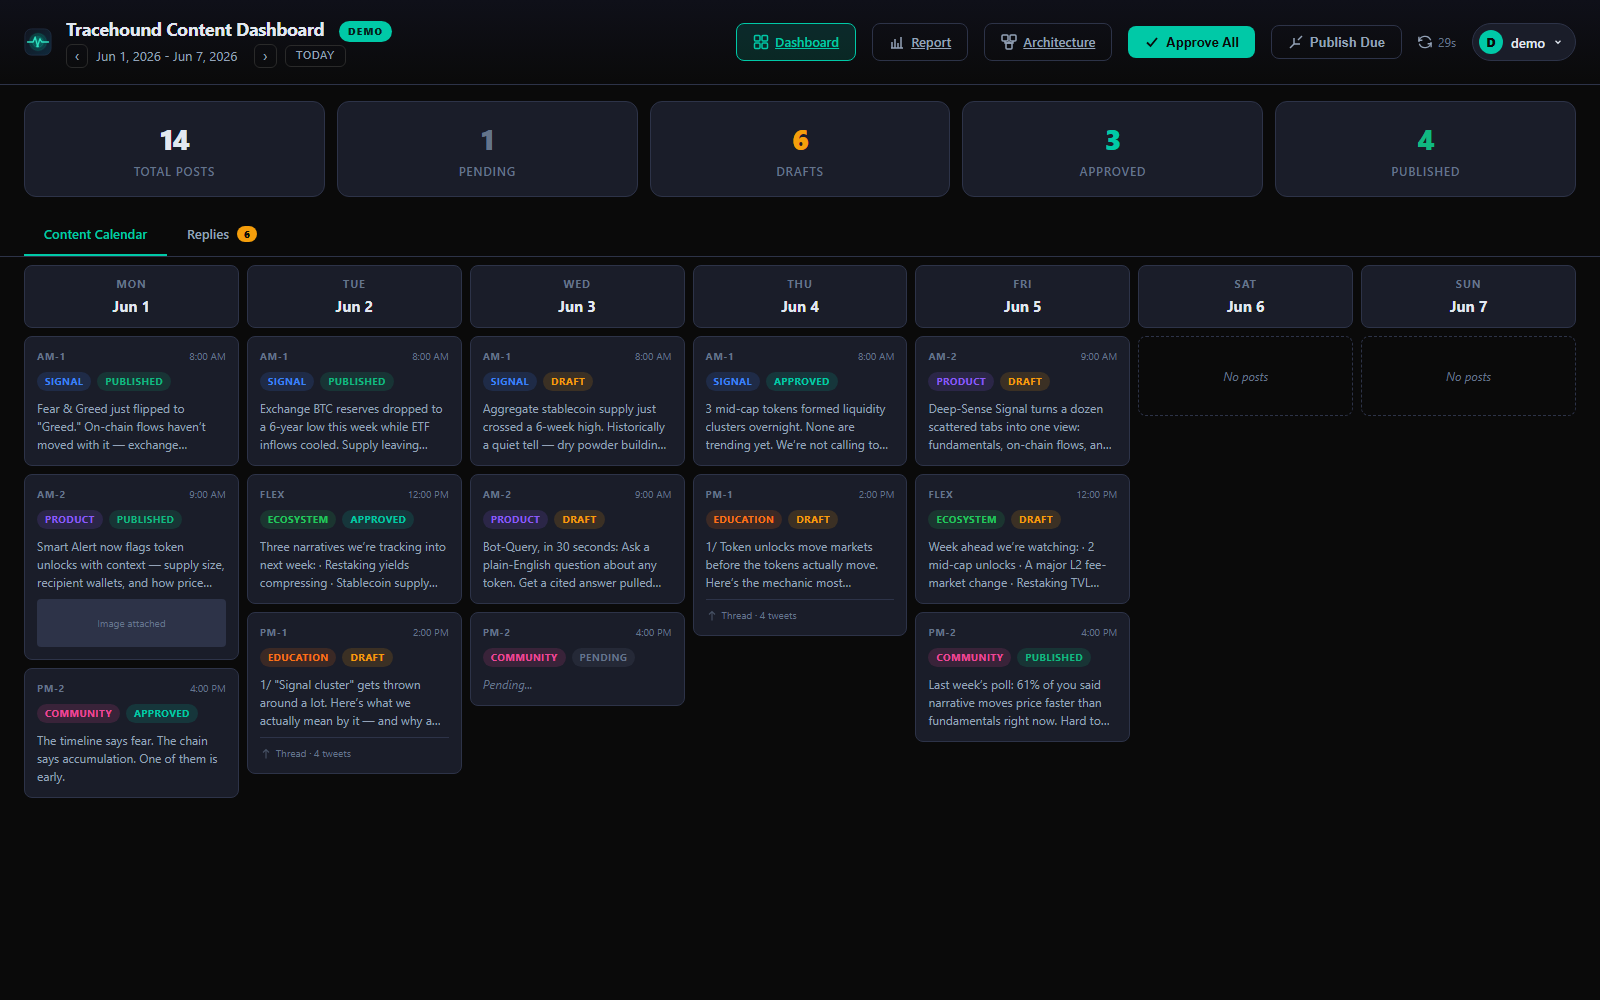Click thread arrow icon in Jun 2 education post

[266, 754]
